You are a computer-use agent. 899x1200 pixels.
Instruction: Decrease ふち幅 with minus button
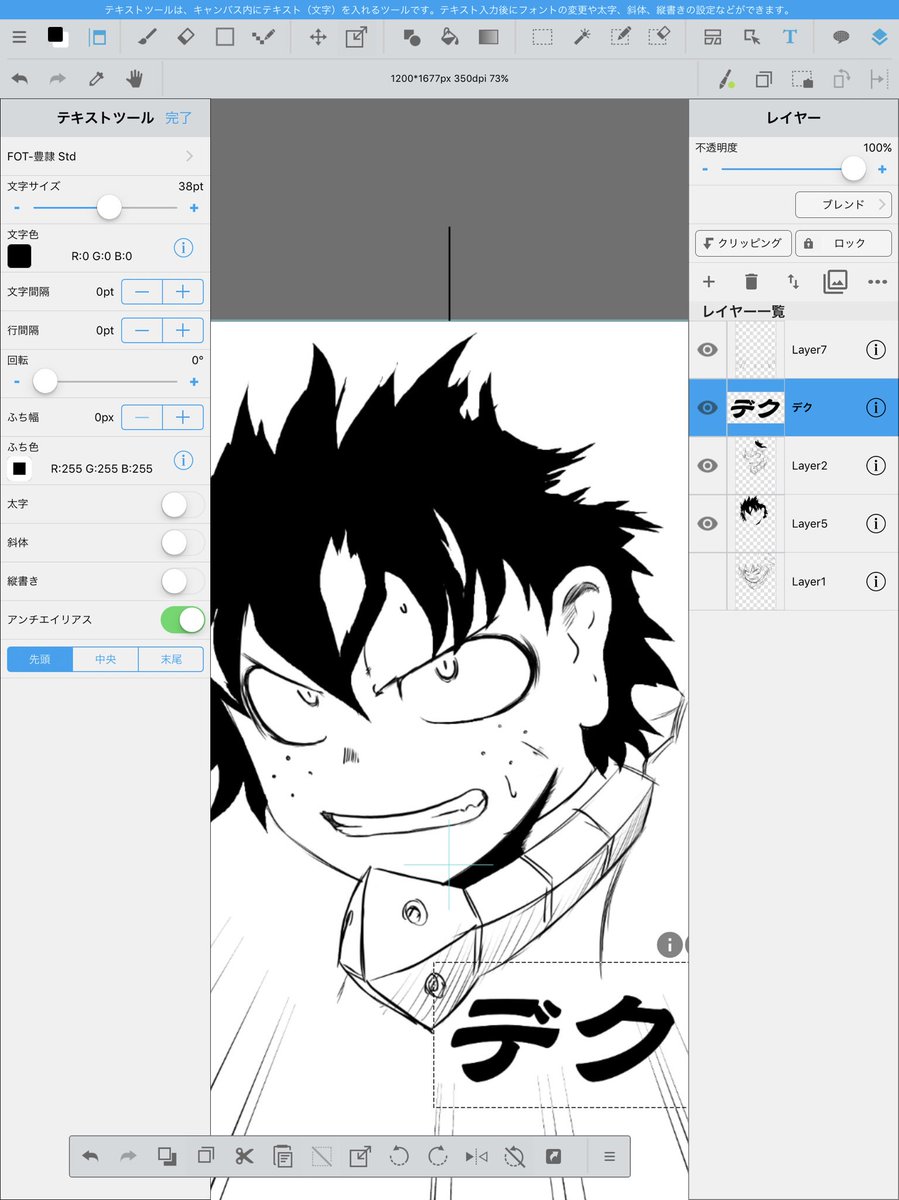(x=142, y=417)
